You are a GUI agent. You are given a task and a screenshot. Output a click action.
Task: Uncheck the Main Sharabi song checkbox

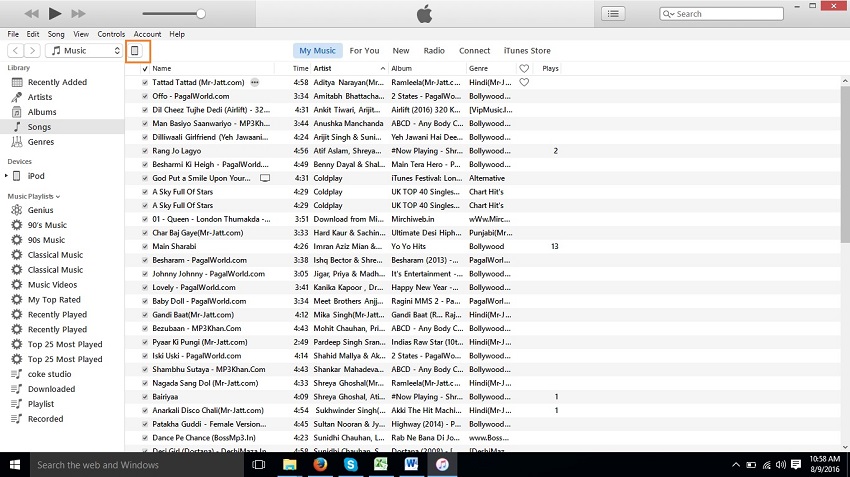tap(145, 246)
